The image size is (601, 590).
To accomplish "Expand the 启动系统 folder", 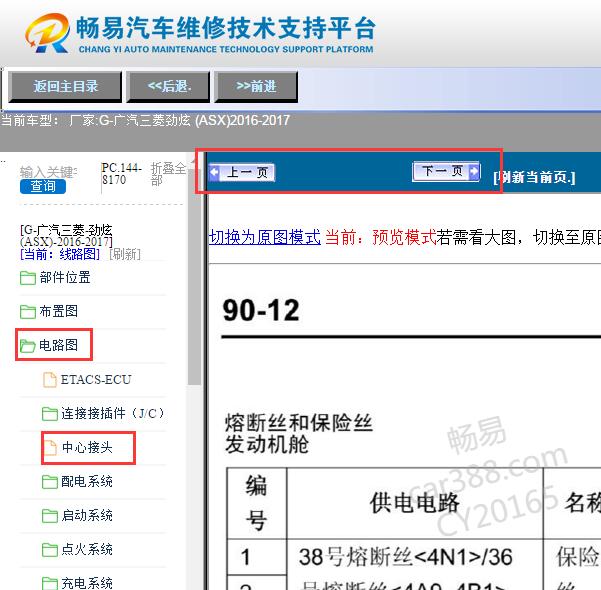I will (x=87, y=515).
